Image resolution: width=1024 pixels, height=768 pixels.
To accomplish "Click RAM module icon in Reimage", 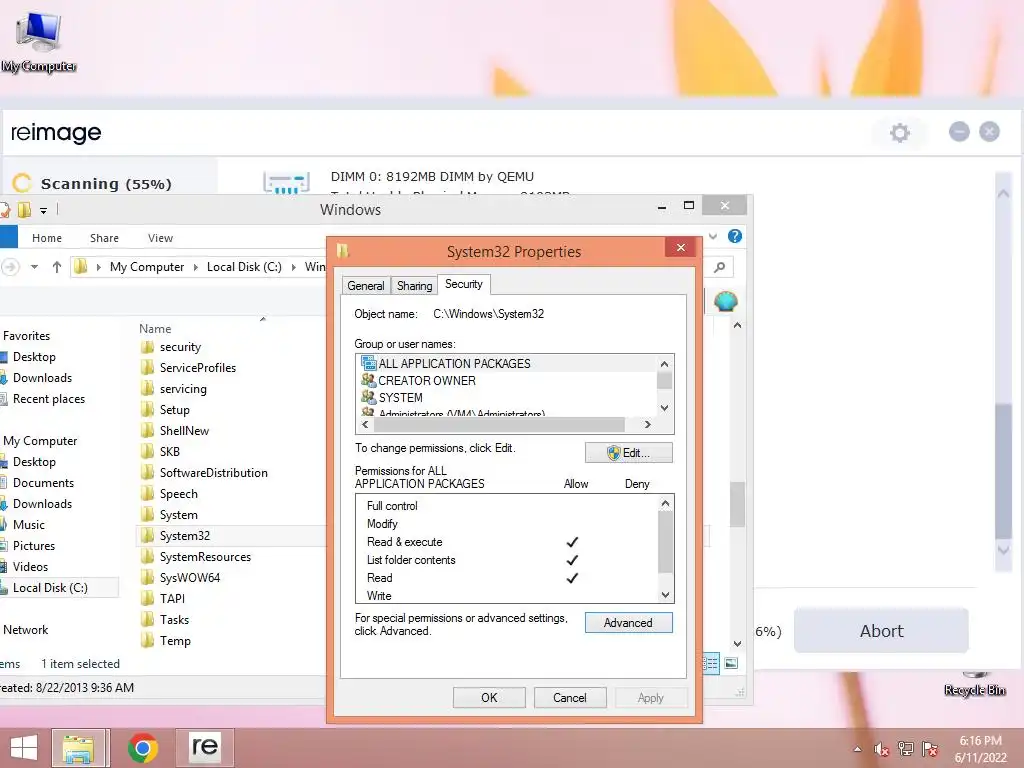I will click(x=286, y=182).
